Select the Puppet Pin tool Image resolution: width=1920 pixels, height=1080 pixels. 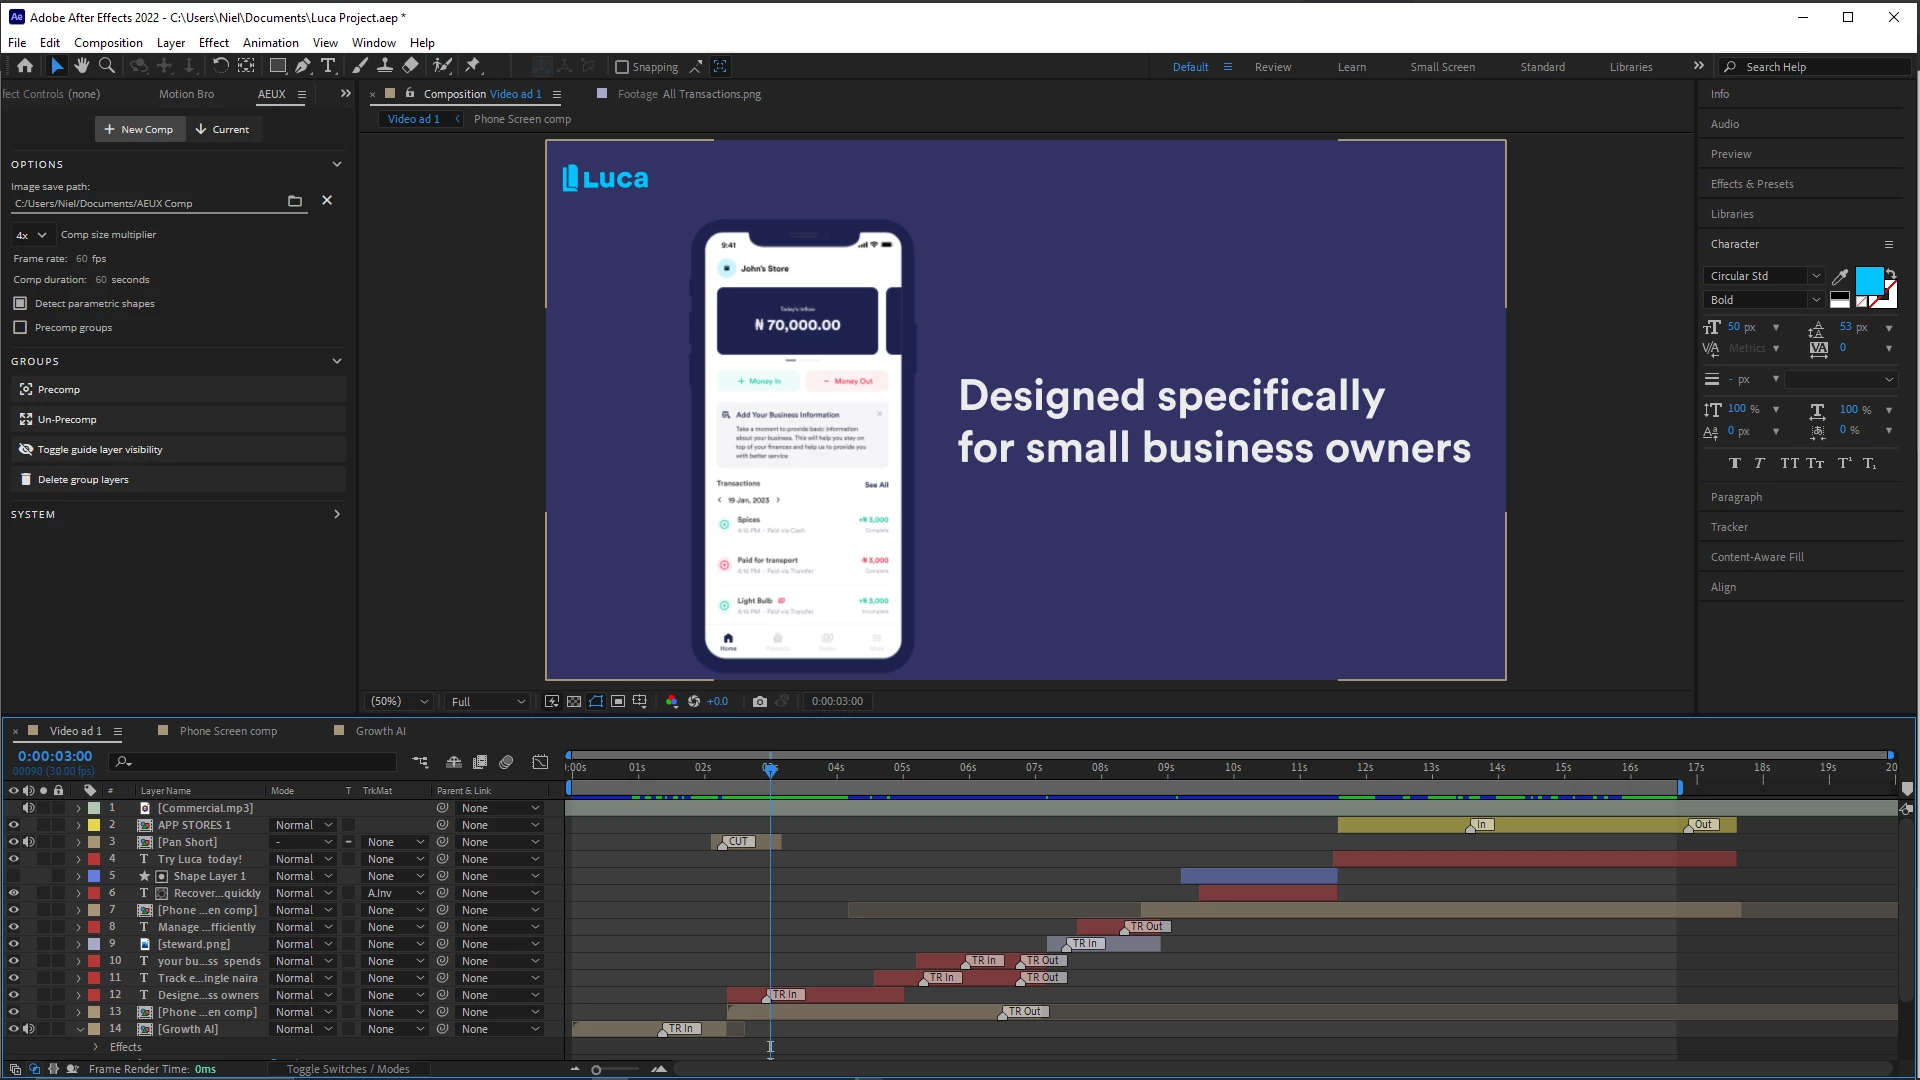pyautogui.click(x=473, y=66)
